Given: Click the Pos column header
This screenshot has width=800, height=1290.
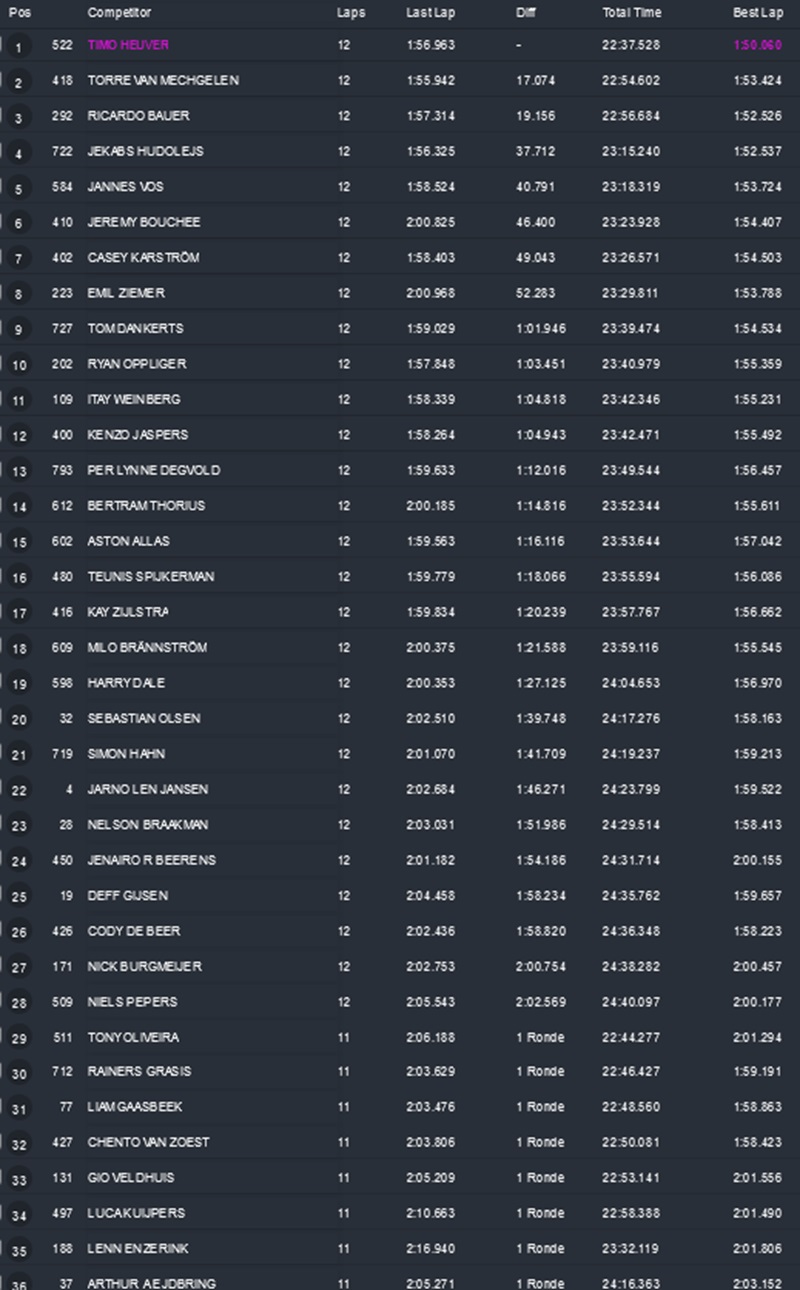Looking at the screenshot, I should tap(17, 13).
